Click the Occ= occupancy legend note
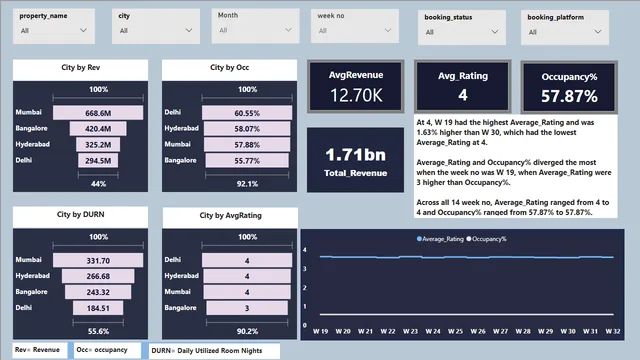The width and height of the screenshot is (640, 360). coord(108,350)
